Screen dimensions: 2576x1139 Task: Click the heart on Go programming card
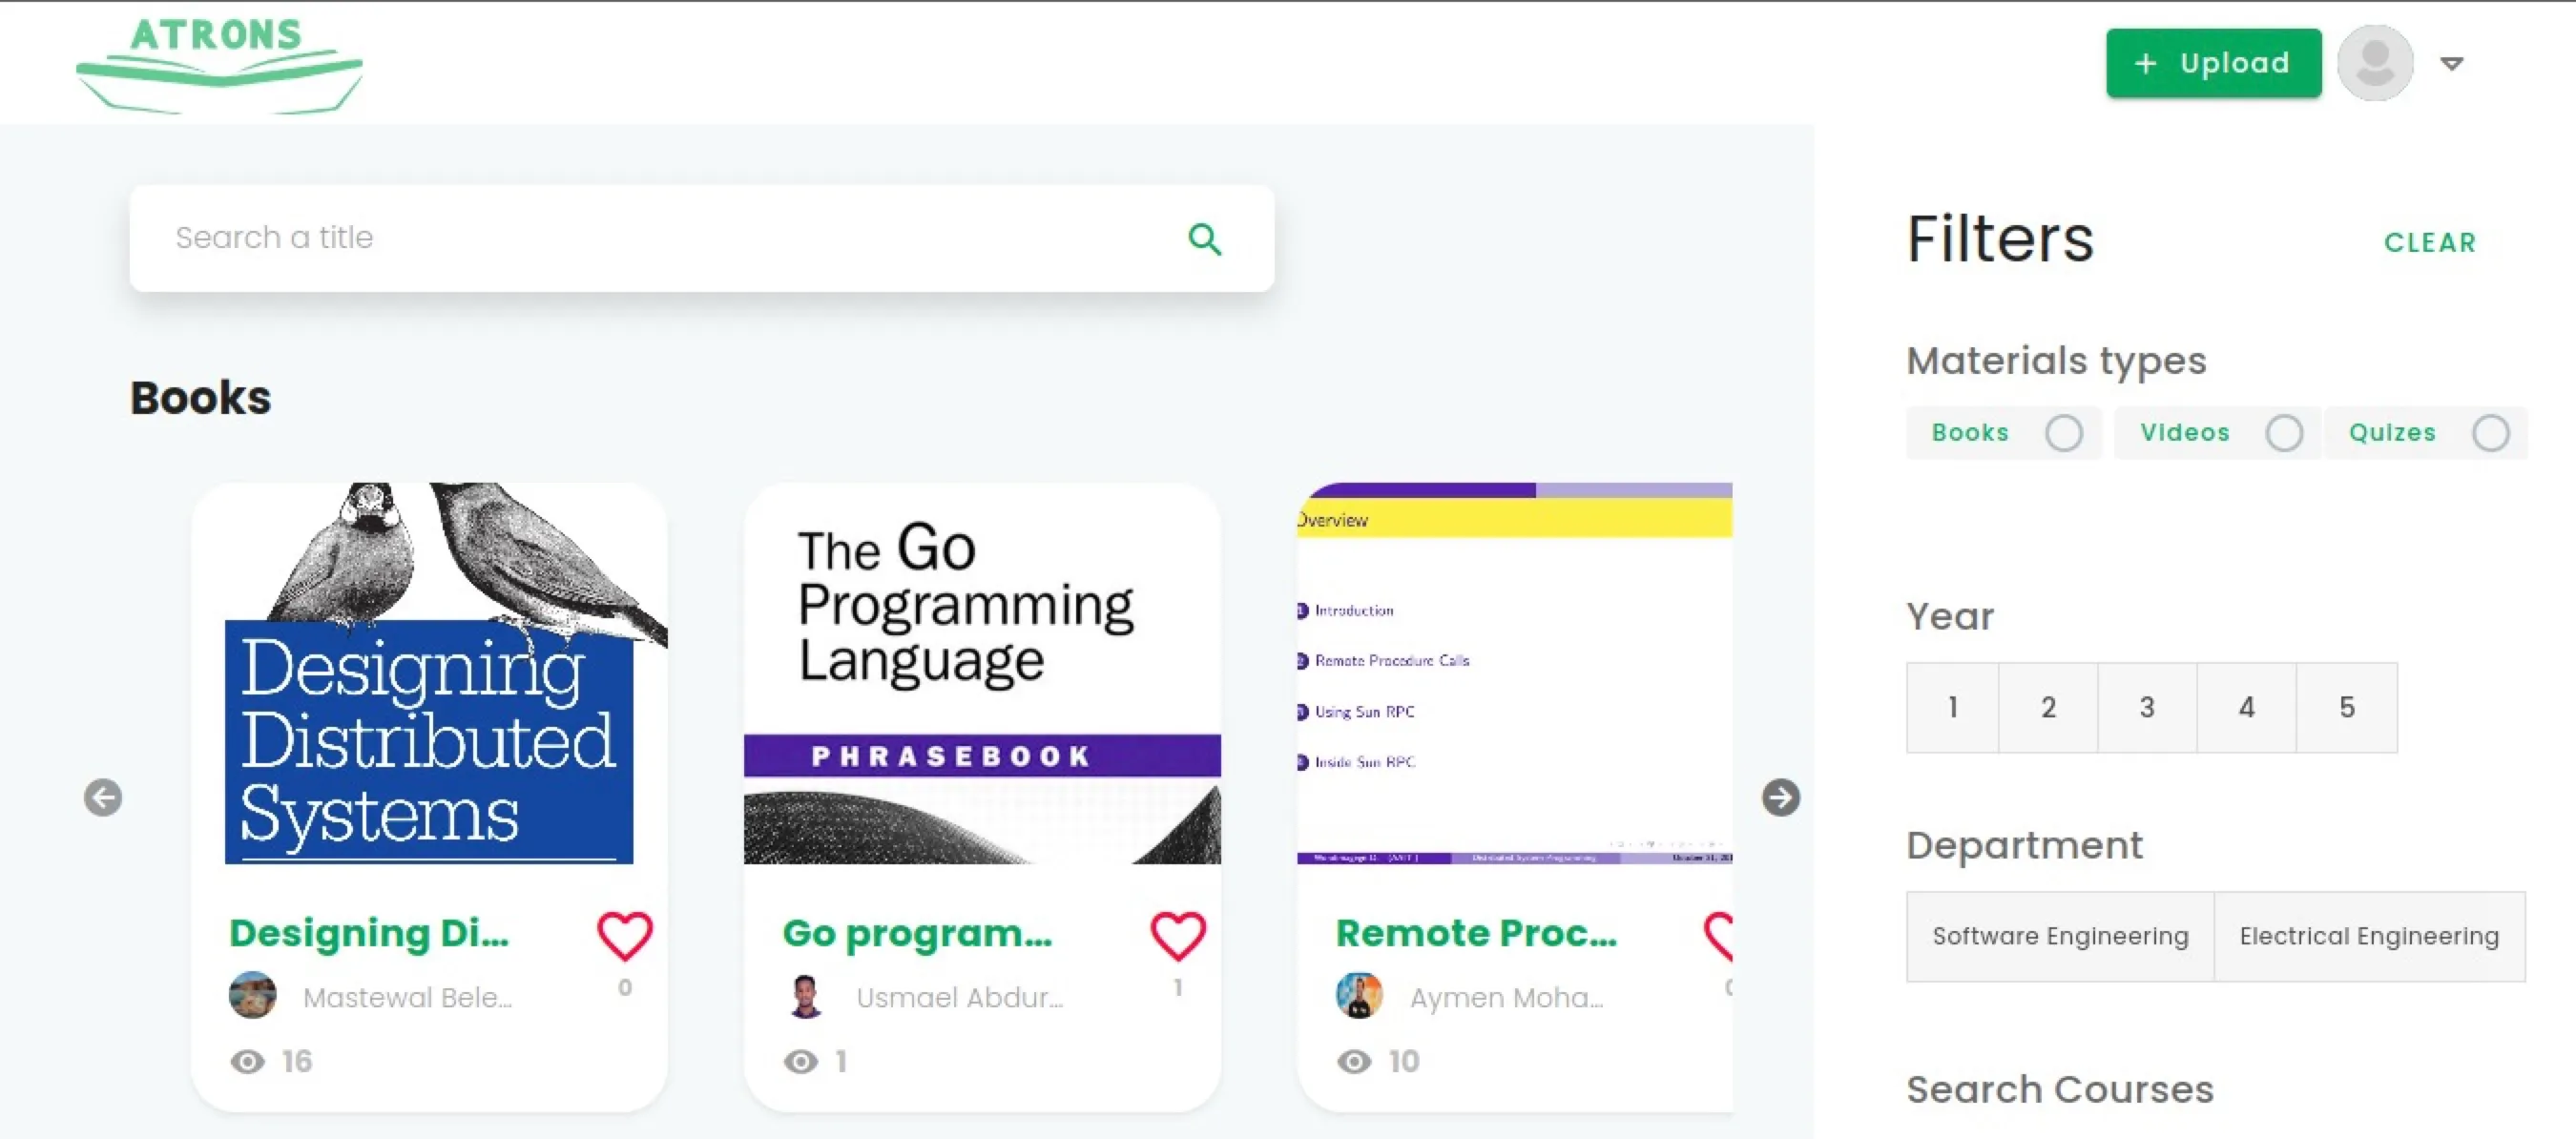coord(1178,936)
